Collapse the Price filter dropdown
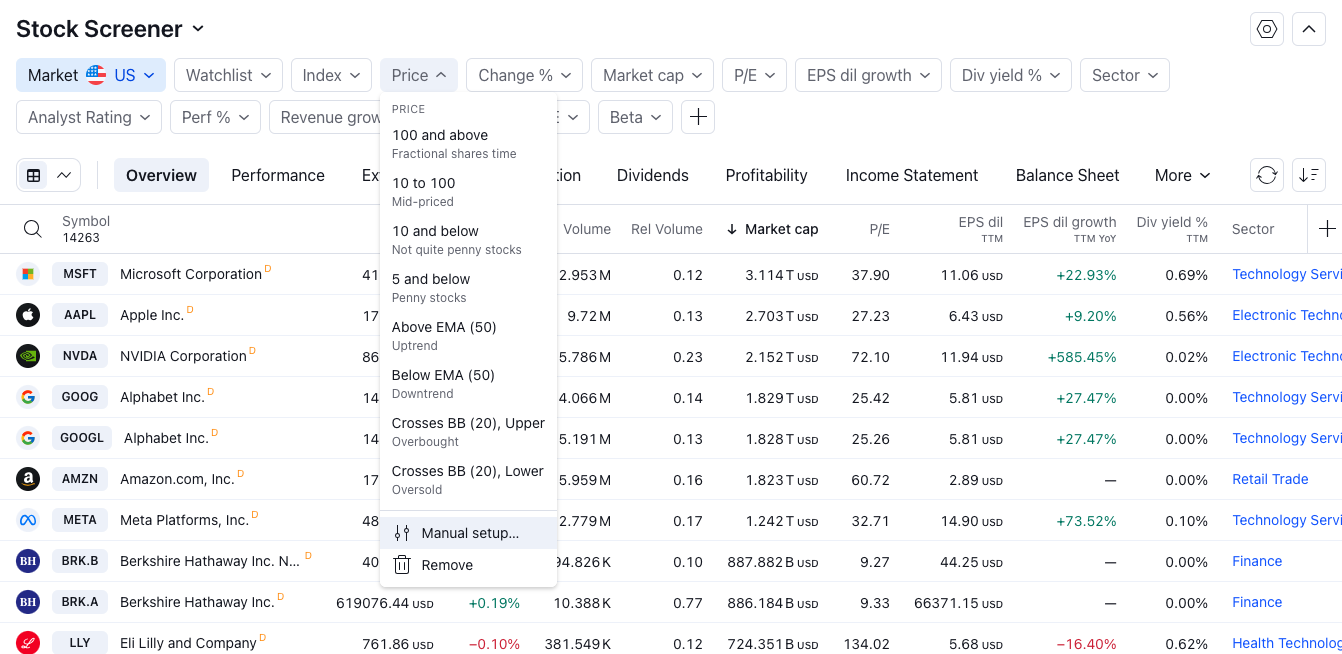 419,75
